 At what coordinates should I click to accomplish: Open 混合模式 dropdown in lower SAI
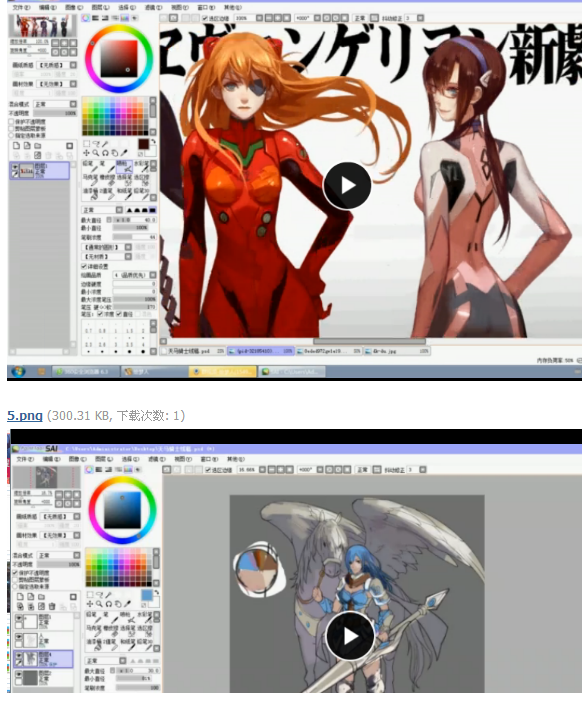tap(60, 555)
